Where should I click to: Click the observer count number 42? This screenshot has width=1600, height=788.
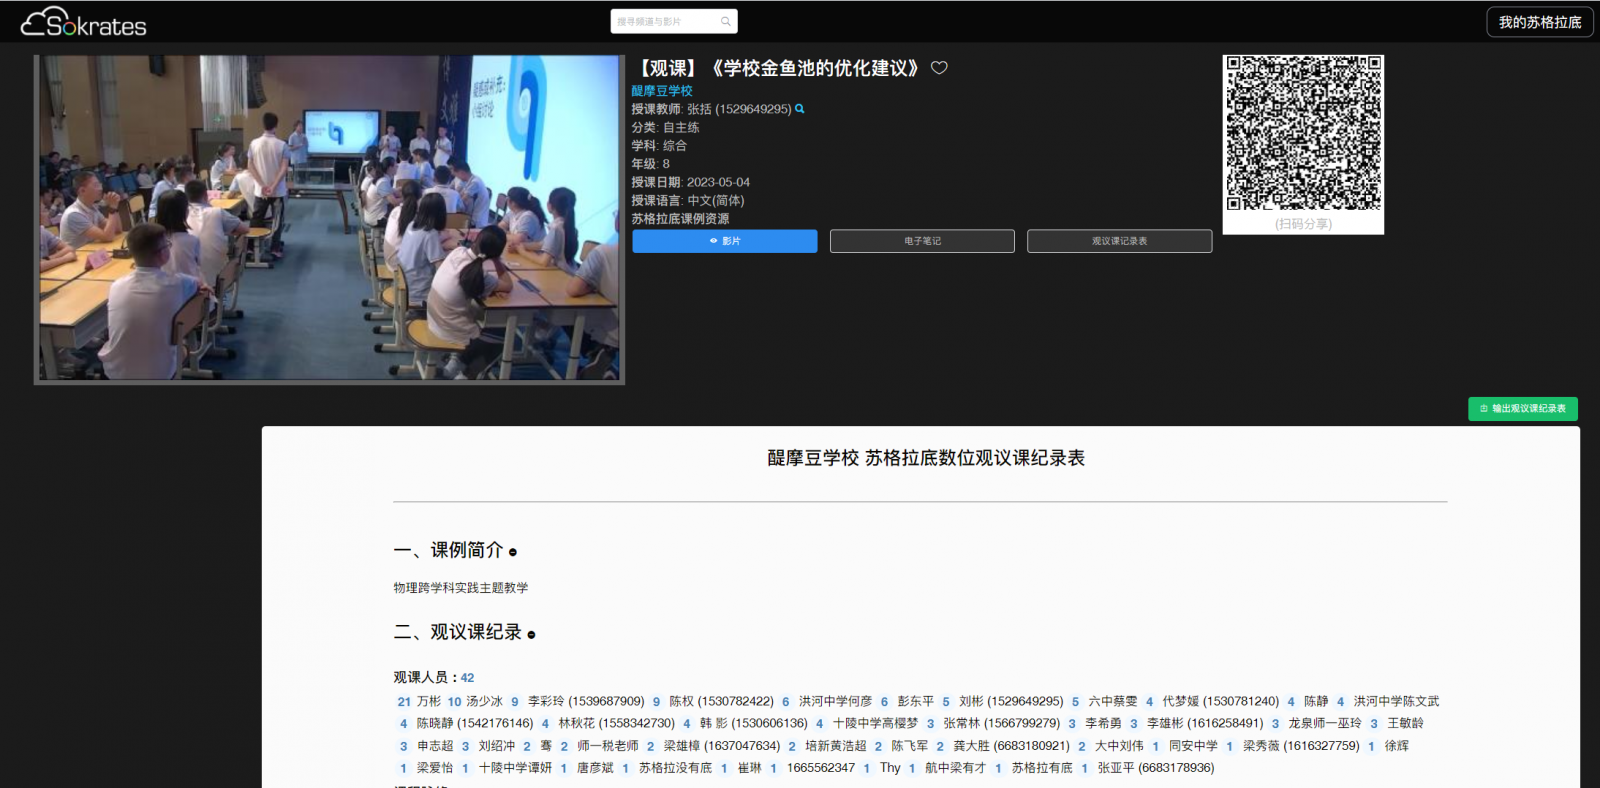pyautogui.click(x=467, y=678)
